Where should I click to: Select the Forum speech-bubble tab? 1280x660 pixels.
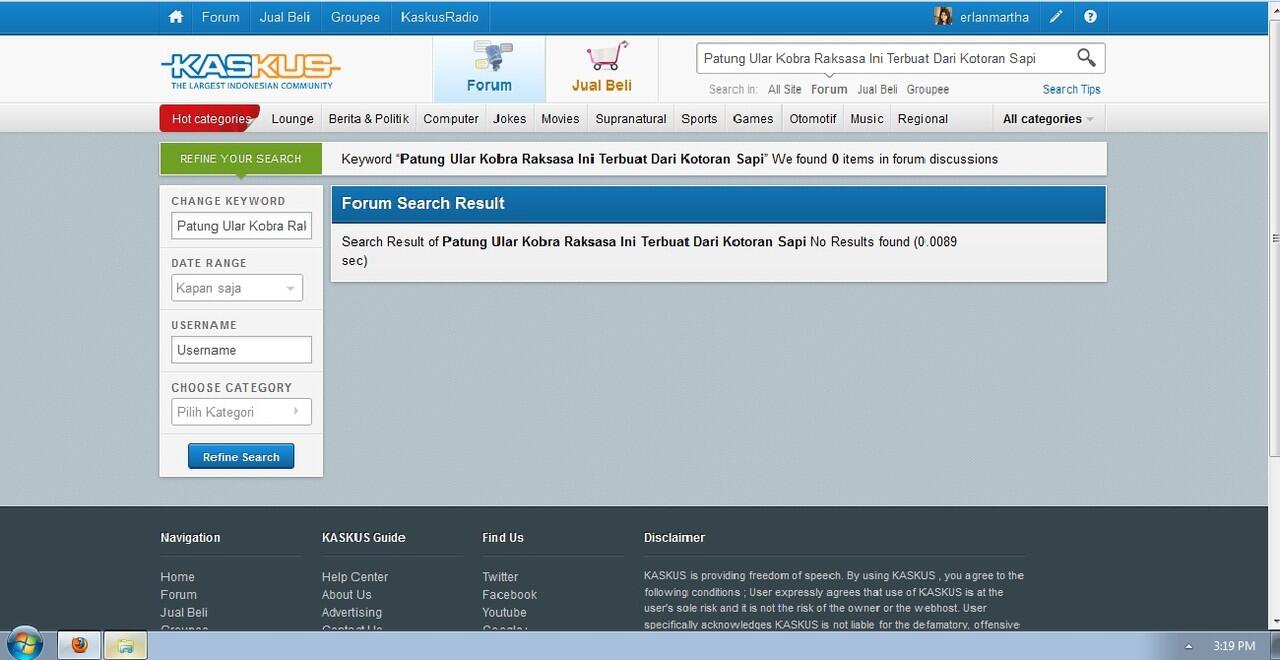pyautogui.click(x=489, y=68)
